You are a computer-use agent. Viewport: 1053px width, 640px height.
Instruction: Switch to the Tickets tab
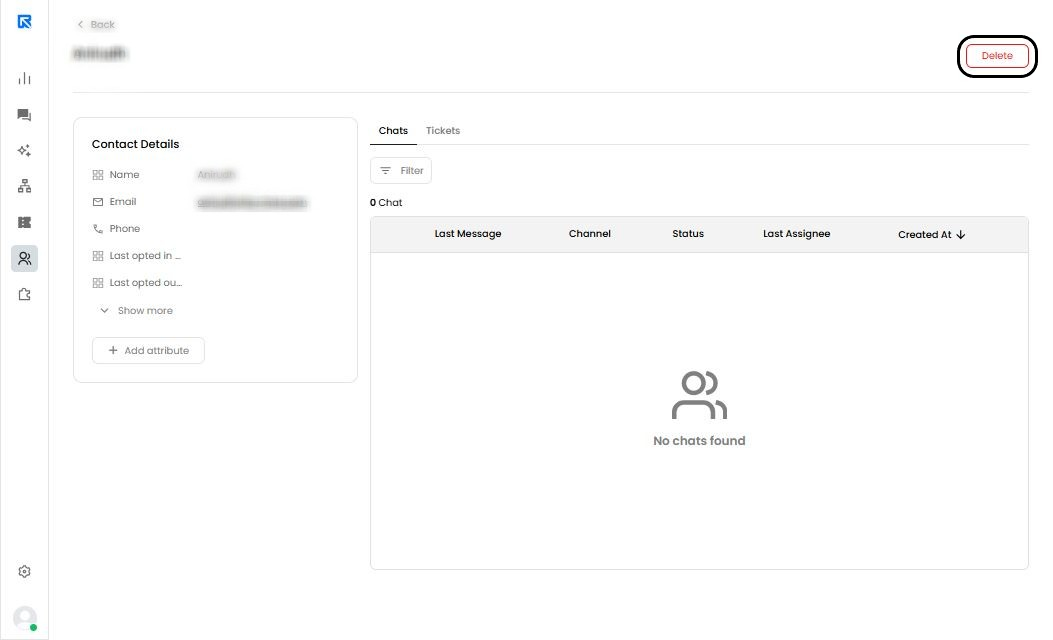pyautogui.click(x=443, y=130)
